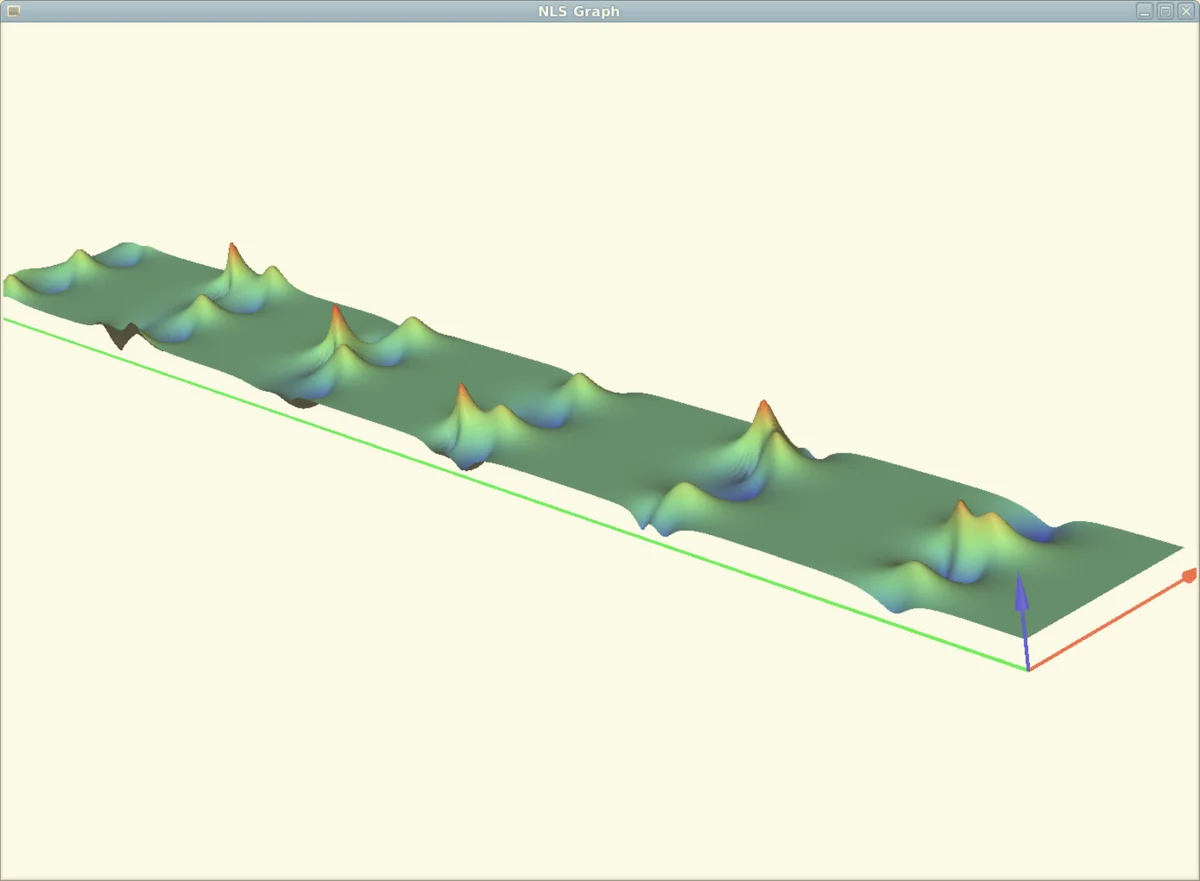Minimize the NLS Graph window
1200x881 pixels.
(1145, 11)
